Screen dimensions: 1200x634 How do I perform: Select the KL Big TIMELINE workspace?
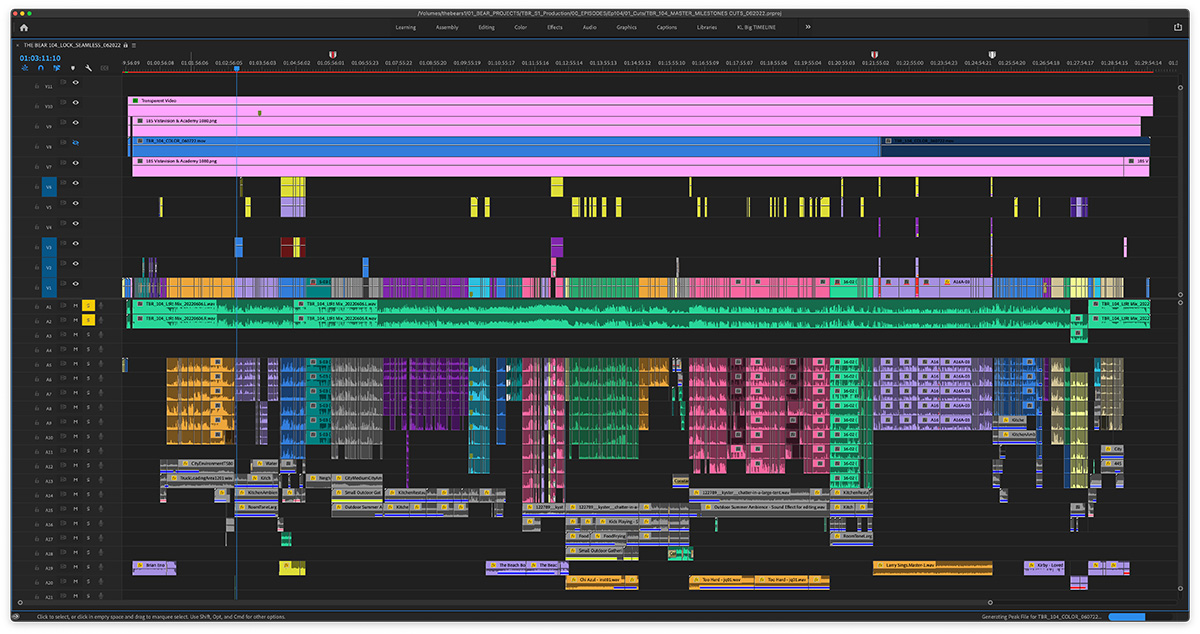pos(757,27)
